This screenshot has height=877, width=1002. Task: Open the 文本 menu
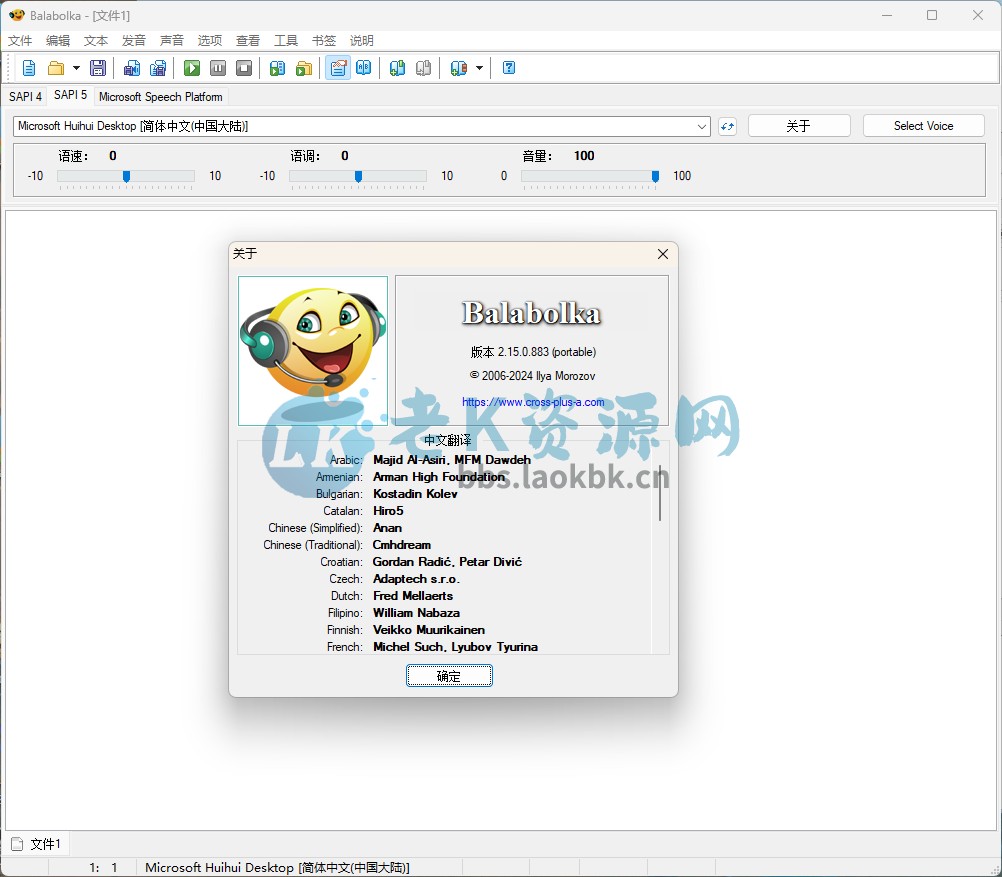(96, 41)
